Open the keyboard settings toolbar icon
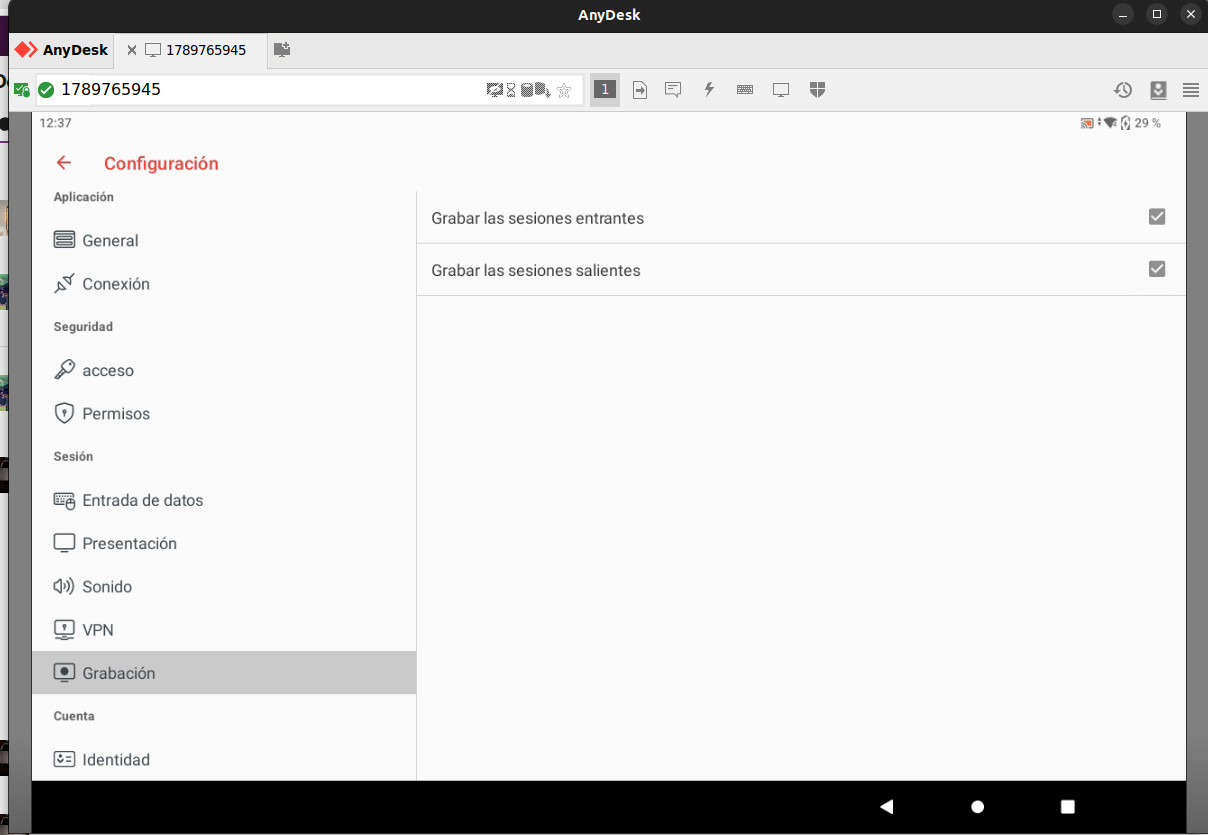The image size is (1208, 835). coord(745,90)
